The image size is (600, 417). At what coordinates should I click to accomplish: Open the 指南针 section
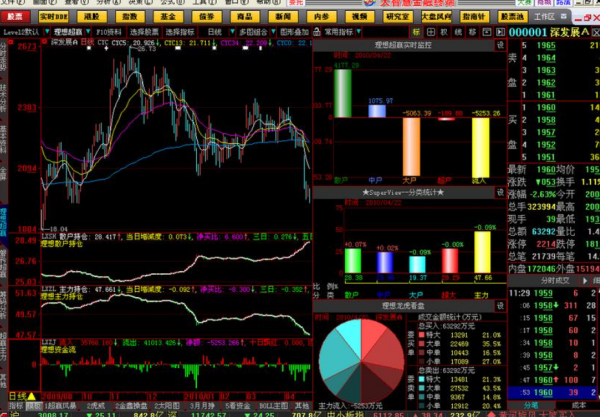tap(474, 17)
